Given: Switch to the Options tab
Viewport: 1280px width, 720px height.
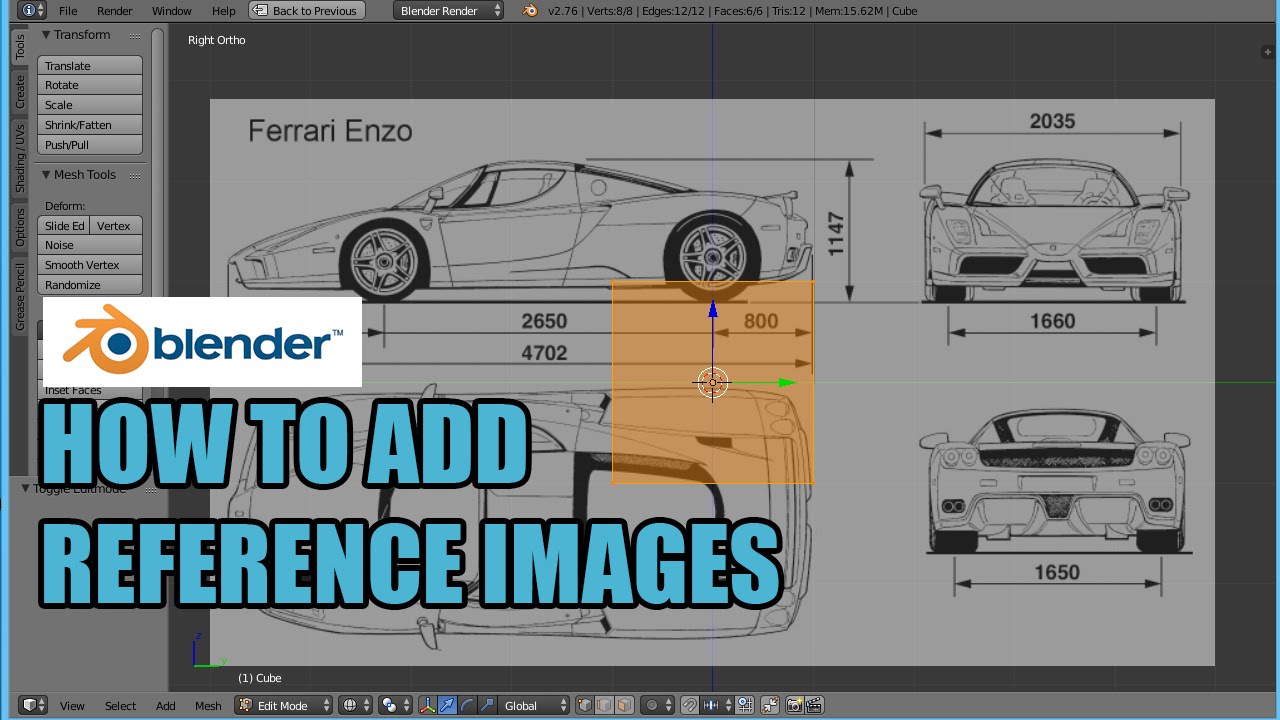Looking at the screenshot, I should tap(19, 227).
